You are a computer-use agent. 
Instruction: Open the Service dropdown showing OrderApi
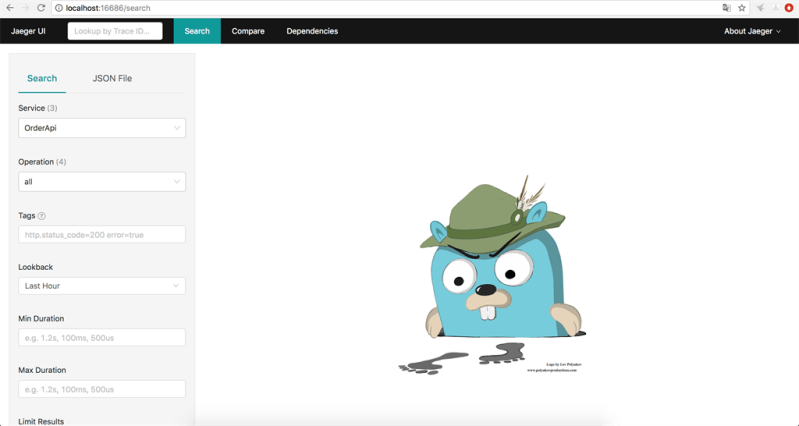pyautogui.click(x=102, y=128)
